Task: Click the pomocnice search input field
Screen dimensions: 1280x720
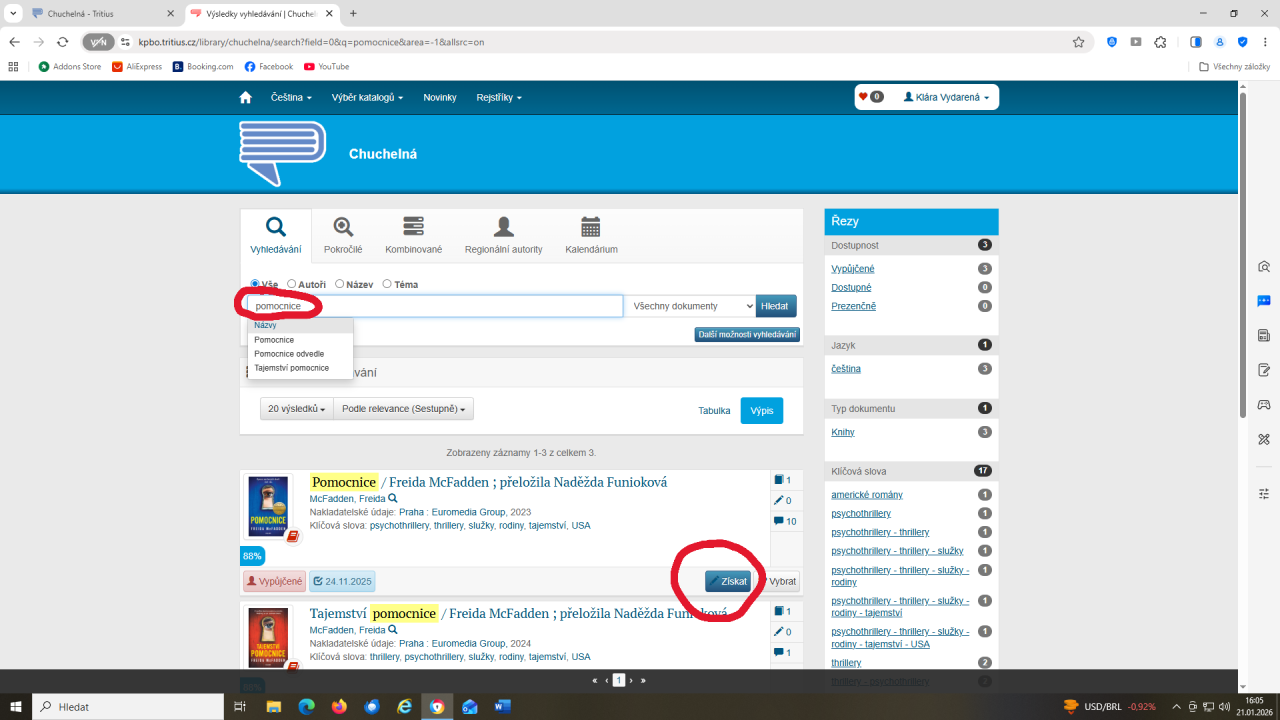Action: tap(435, 306)
